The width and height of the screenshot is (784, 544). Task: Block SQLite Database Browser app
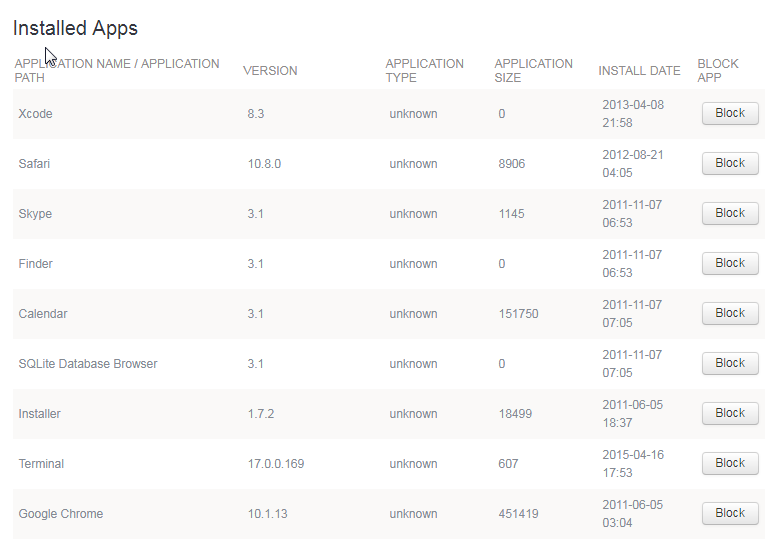tap(730, 364)
